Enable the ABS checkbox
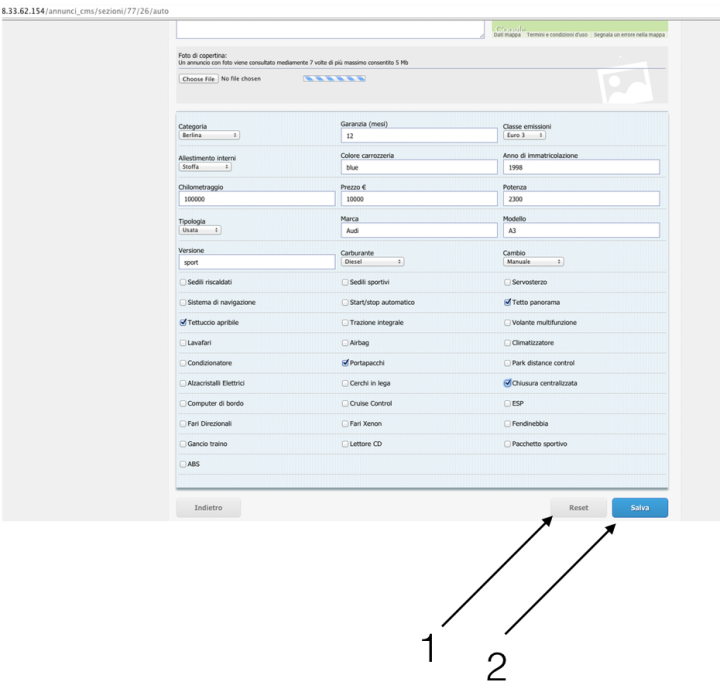720x682 pixels. (x=182, y=463)
